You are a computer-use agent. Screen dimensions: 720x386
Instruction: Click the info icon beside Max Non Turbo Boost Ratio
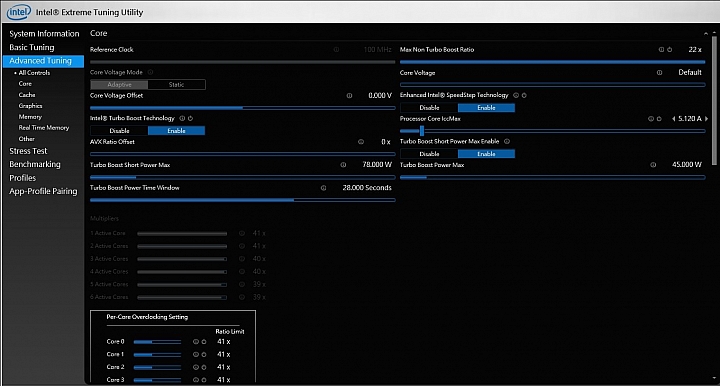pos(661,50)
